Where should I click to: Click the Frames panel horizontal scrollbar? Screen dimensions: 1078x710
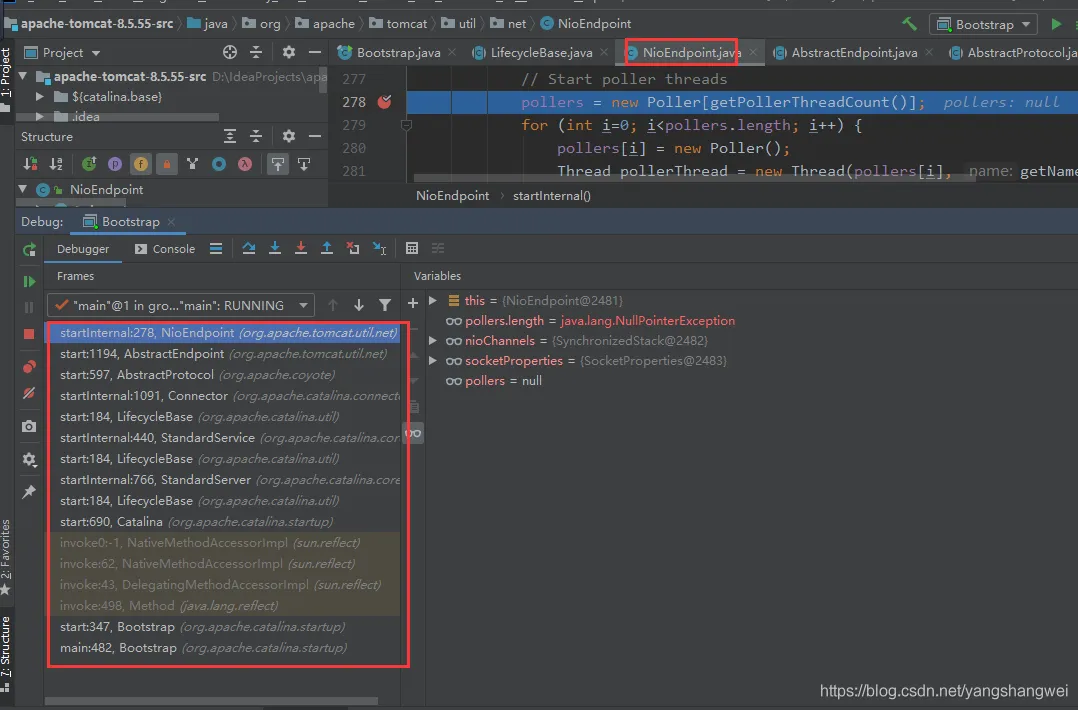[x=212, y=701]
